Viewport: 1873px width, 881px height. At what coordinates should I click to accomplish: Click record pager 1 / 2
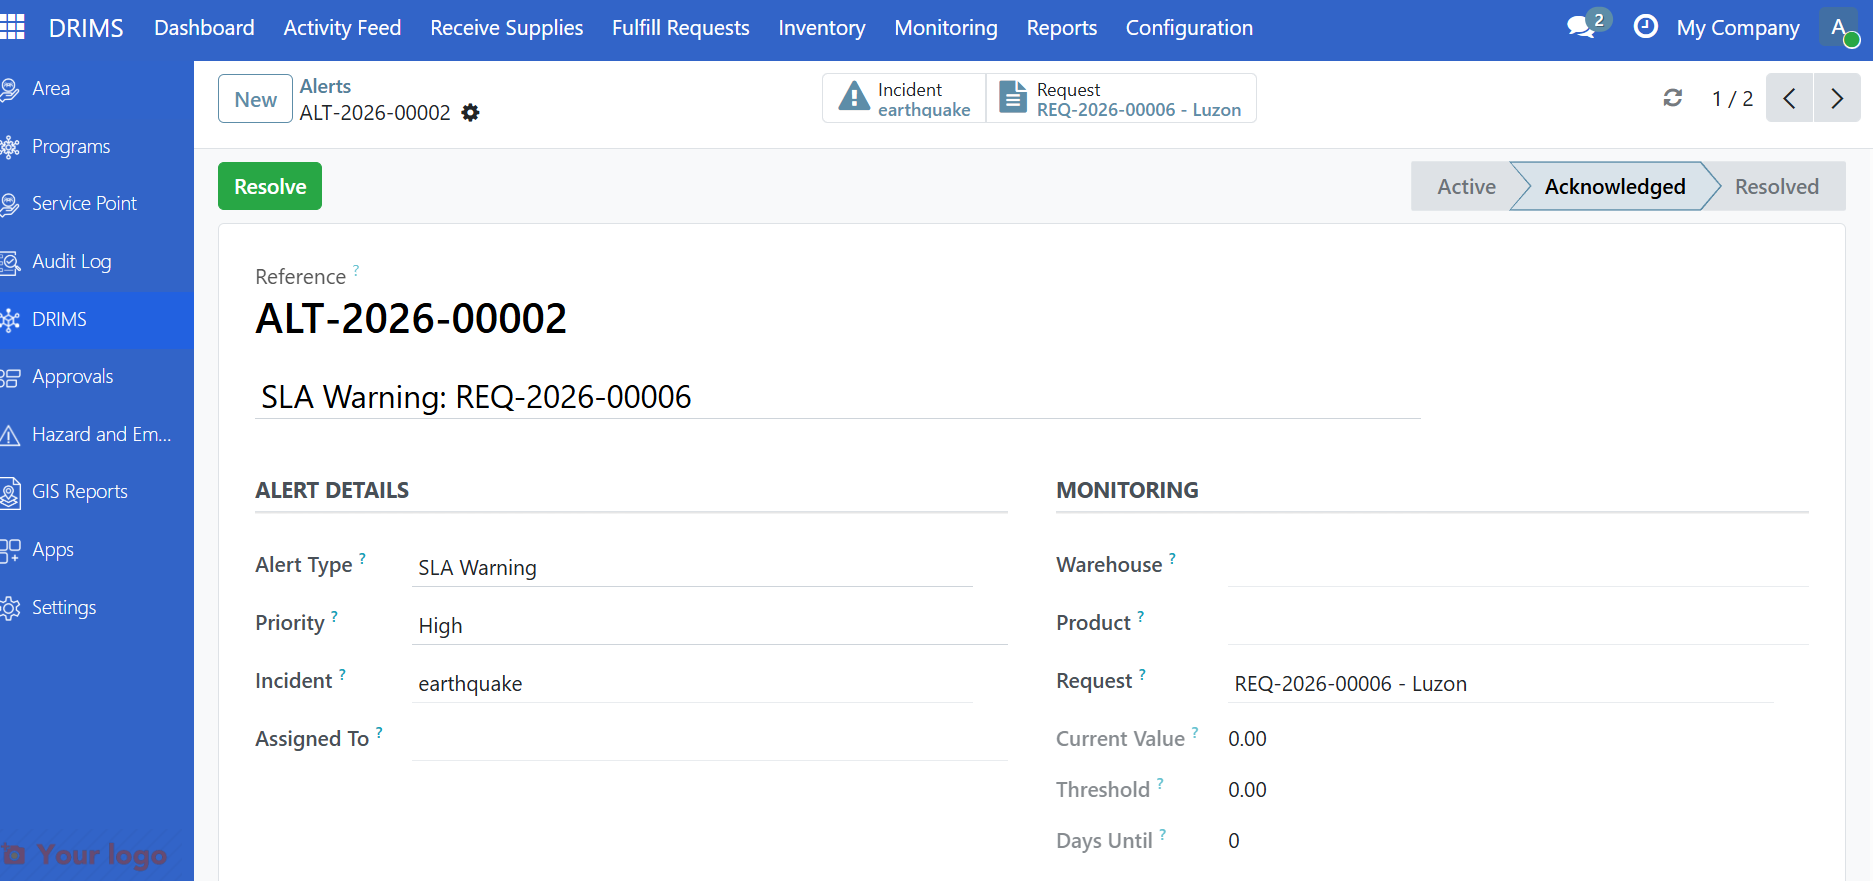(1732, 98)
